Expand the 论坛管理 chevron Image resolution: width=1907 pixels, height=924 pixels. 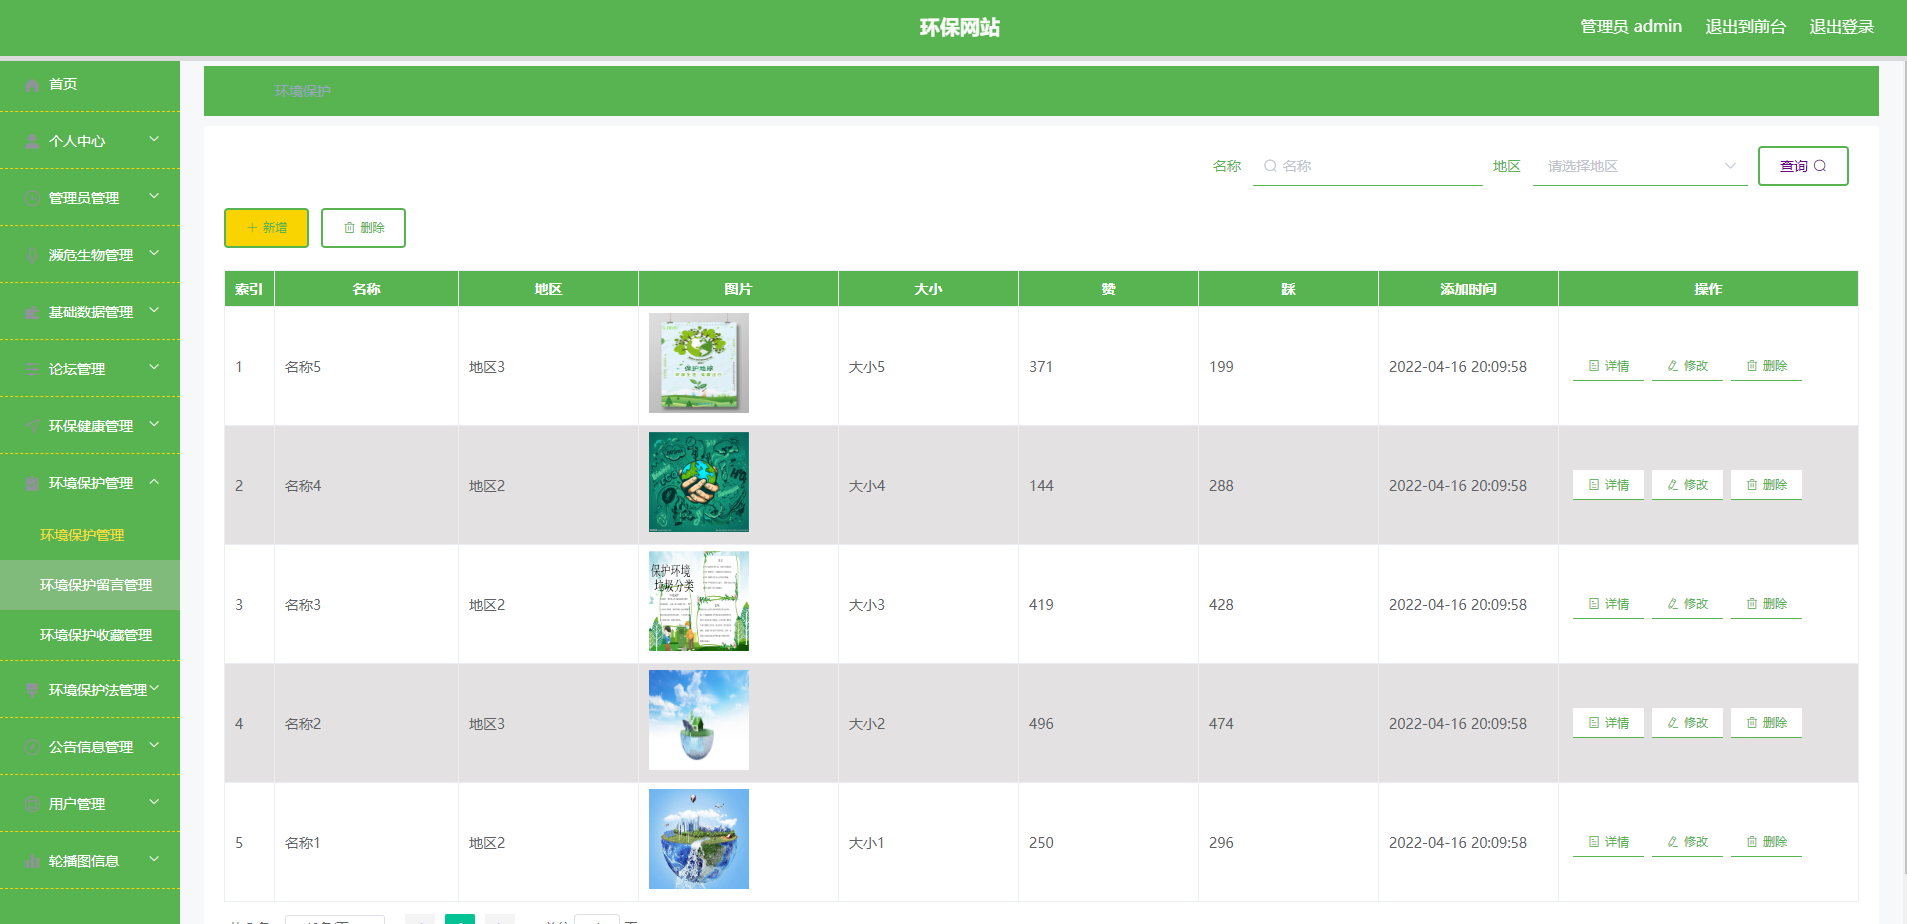[x=154, y=367]
